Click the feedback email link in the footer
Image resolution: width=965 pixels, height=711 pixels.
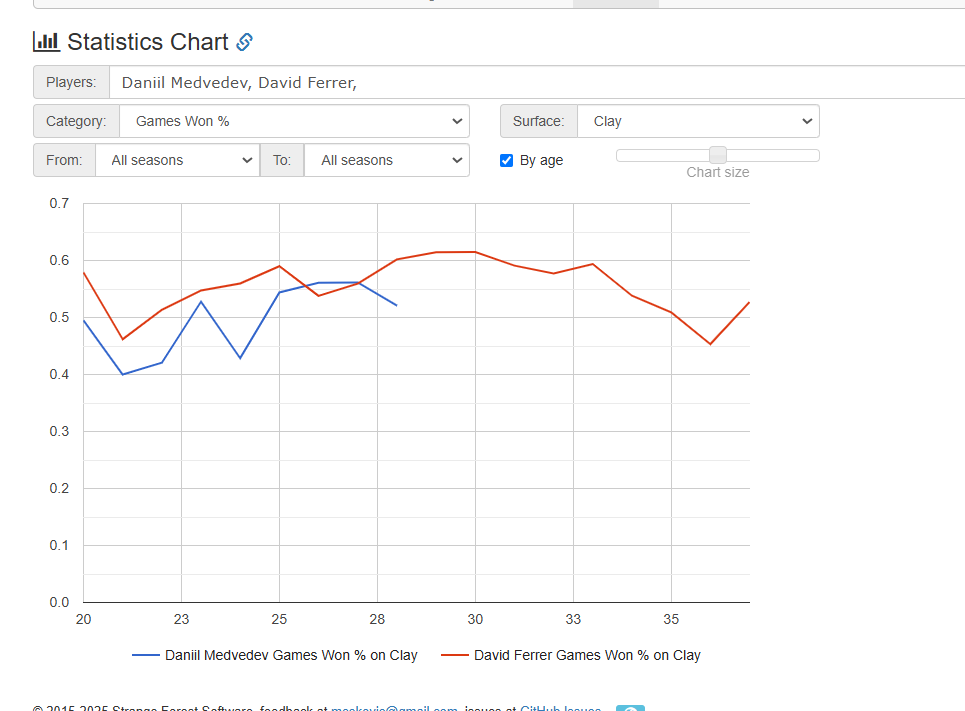coord(394,708)
